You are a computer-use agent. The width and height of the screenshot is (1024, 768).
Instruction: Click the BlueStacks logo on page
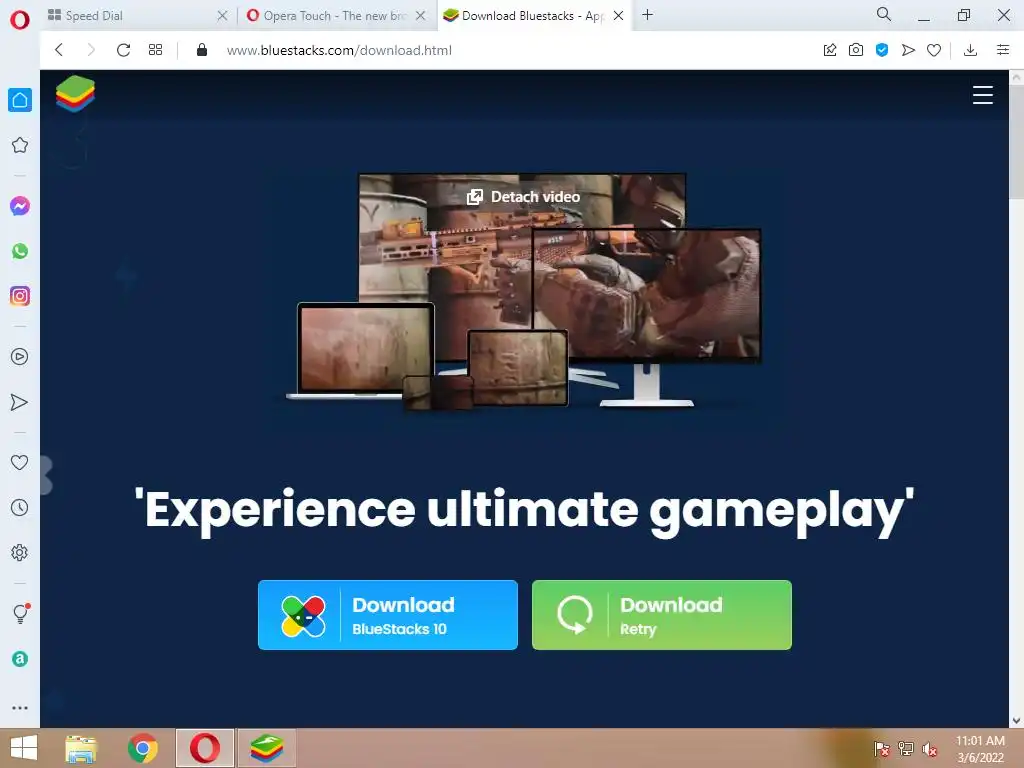pyautogui.click(x=75, y=93)
